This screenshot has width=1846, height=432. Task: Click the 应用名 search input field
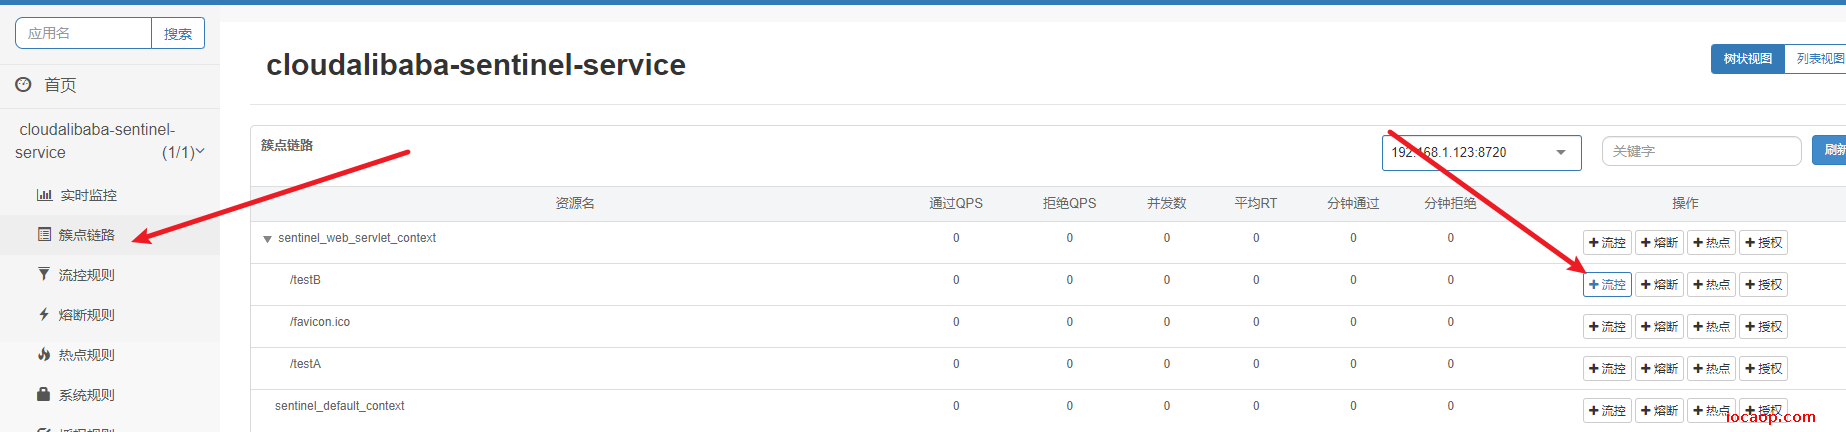click(84, 33)
